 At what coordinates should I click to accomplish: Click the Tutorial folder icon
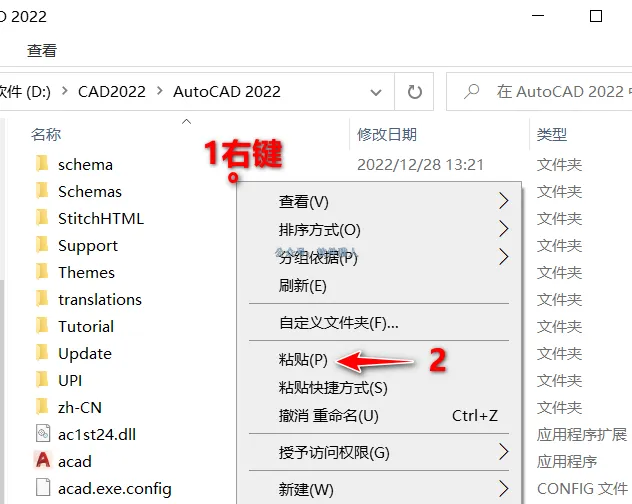[x=42, y=326]
